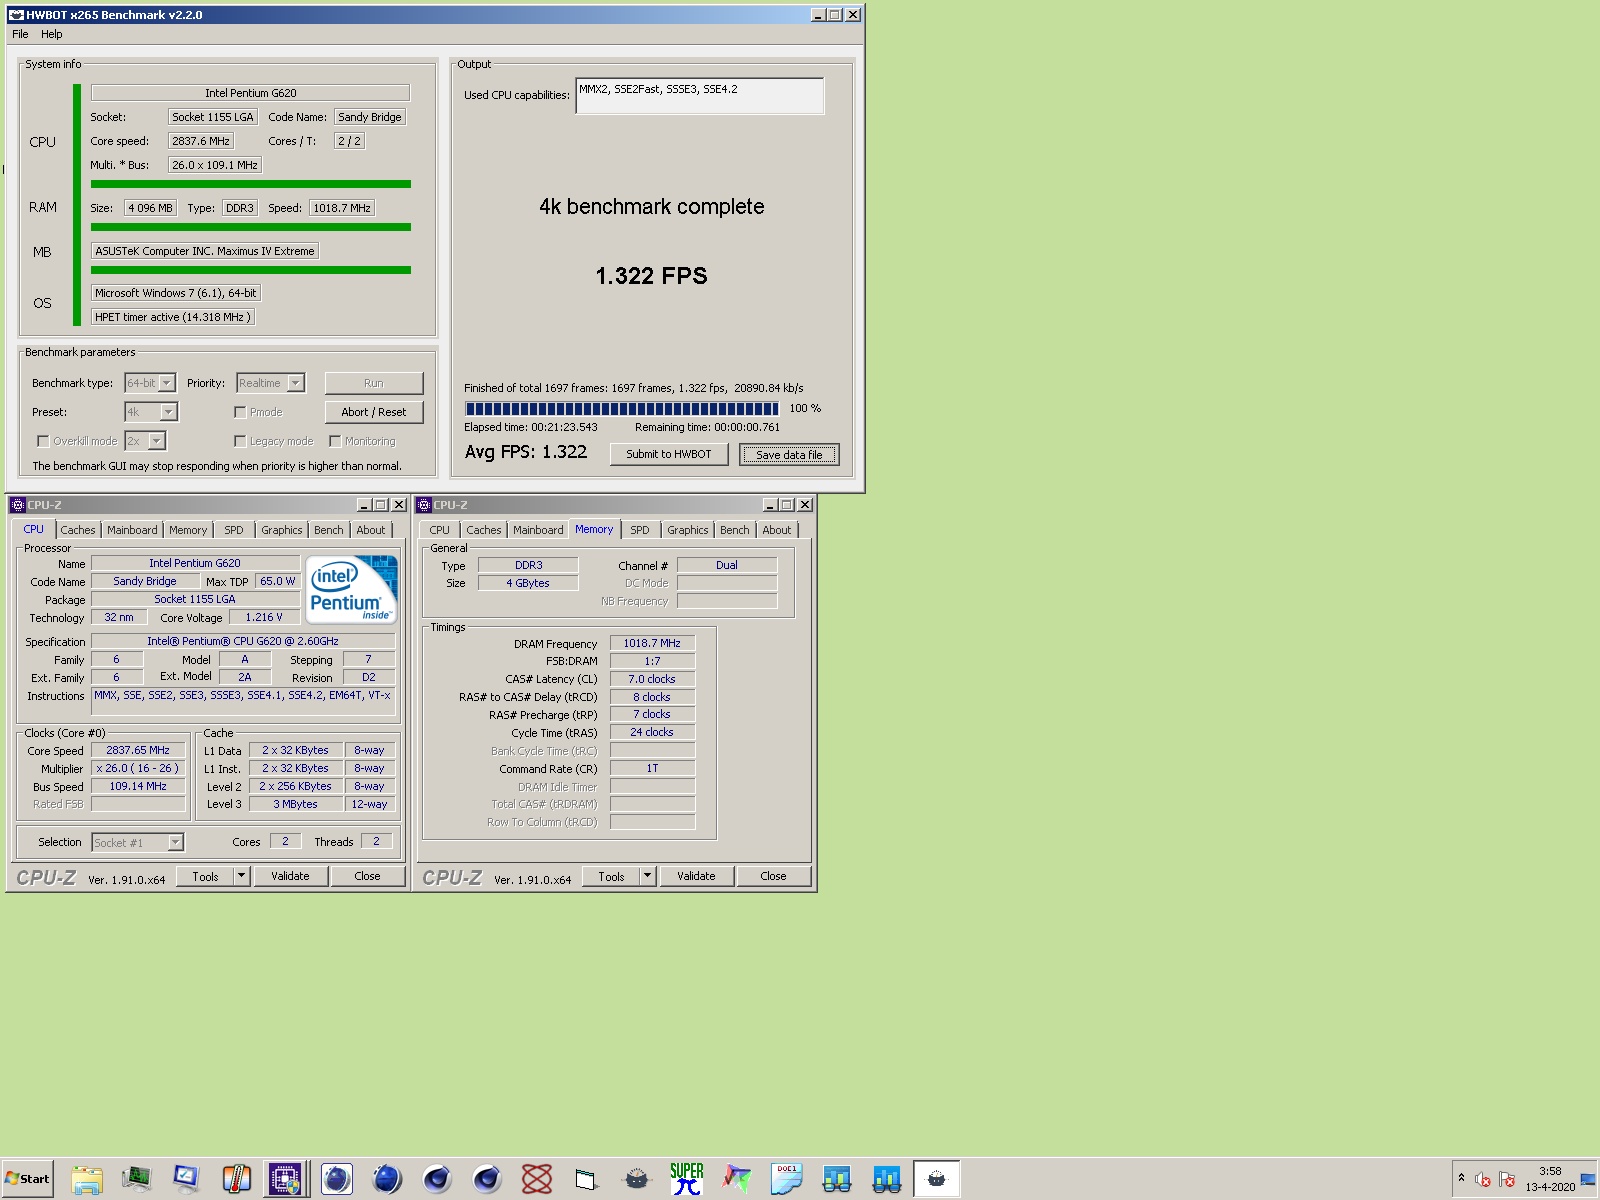This screenshot has height=1200, width=1600.
Task: Click the Intel Pentium inside logo in CPU-Z
Action: (x=351, y=590)
